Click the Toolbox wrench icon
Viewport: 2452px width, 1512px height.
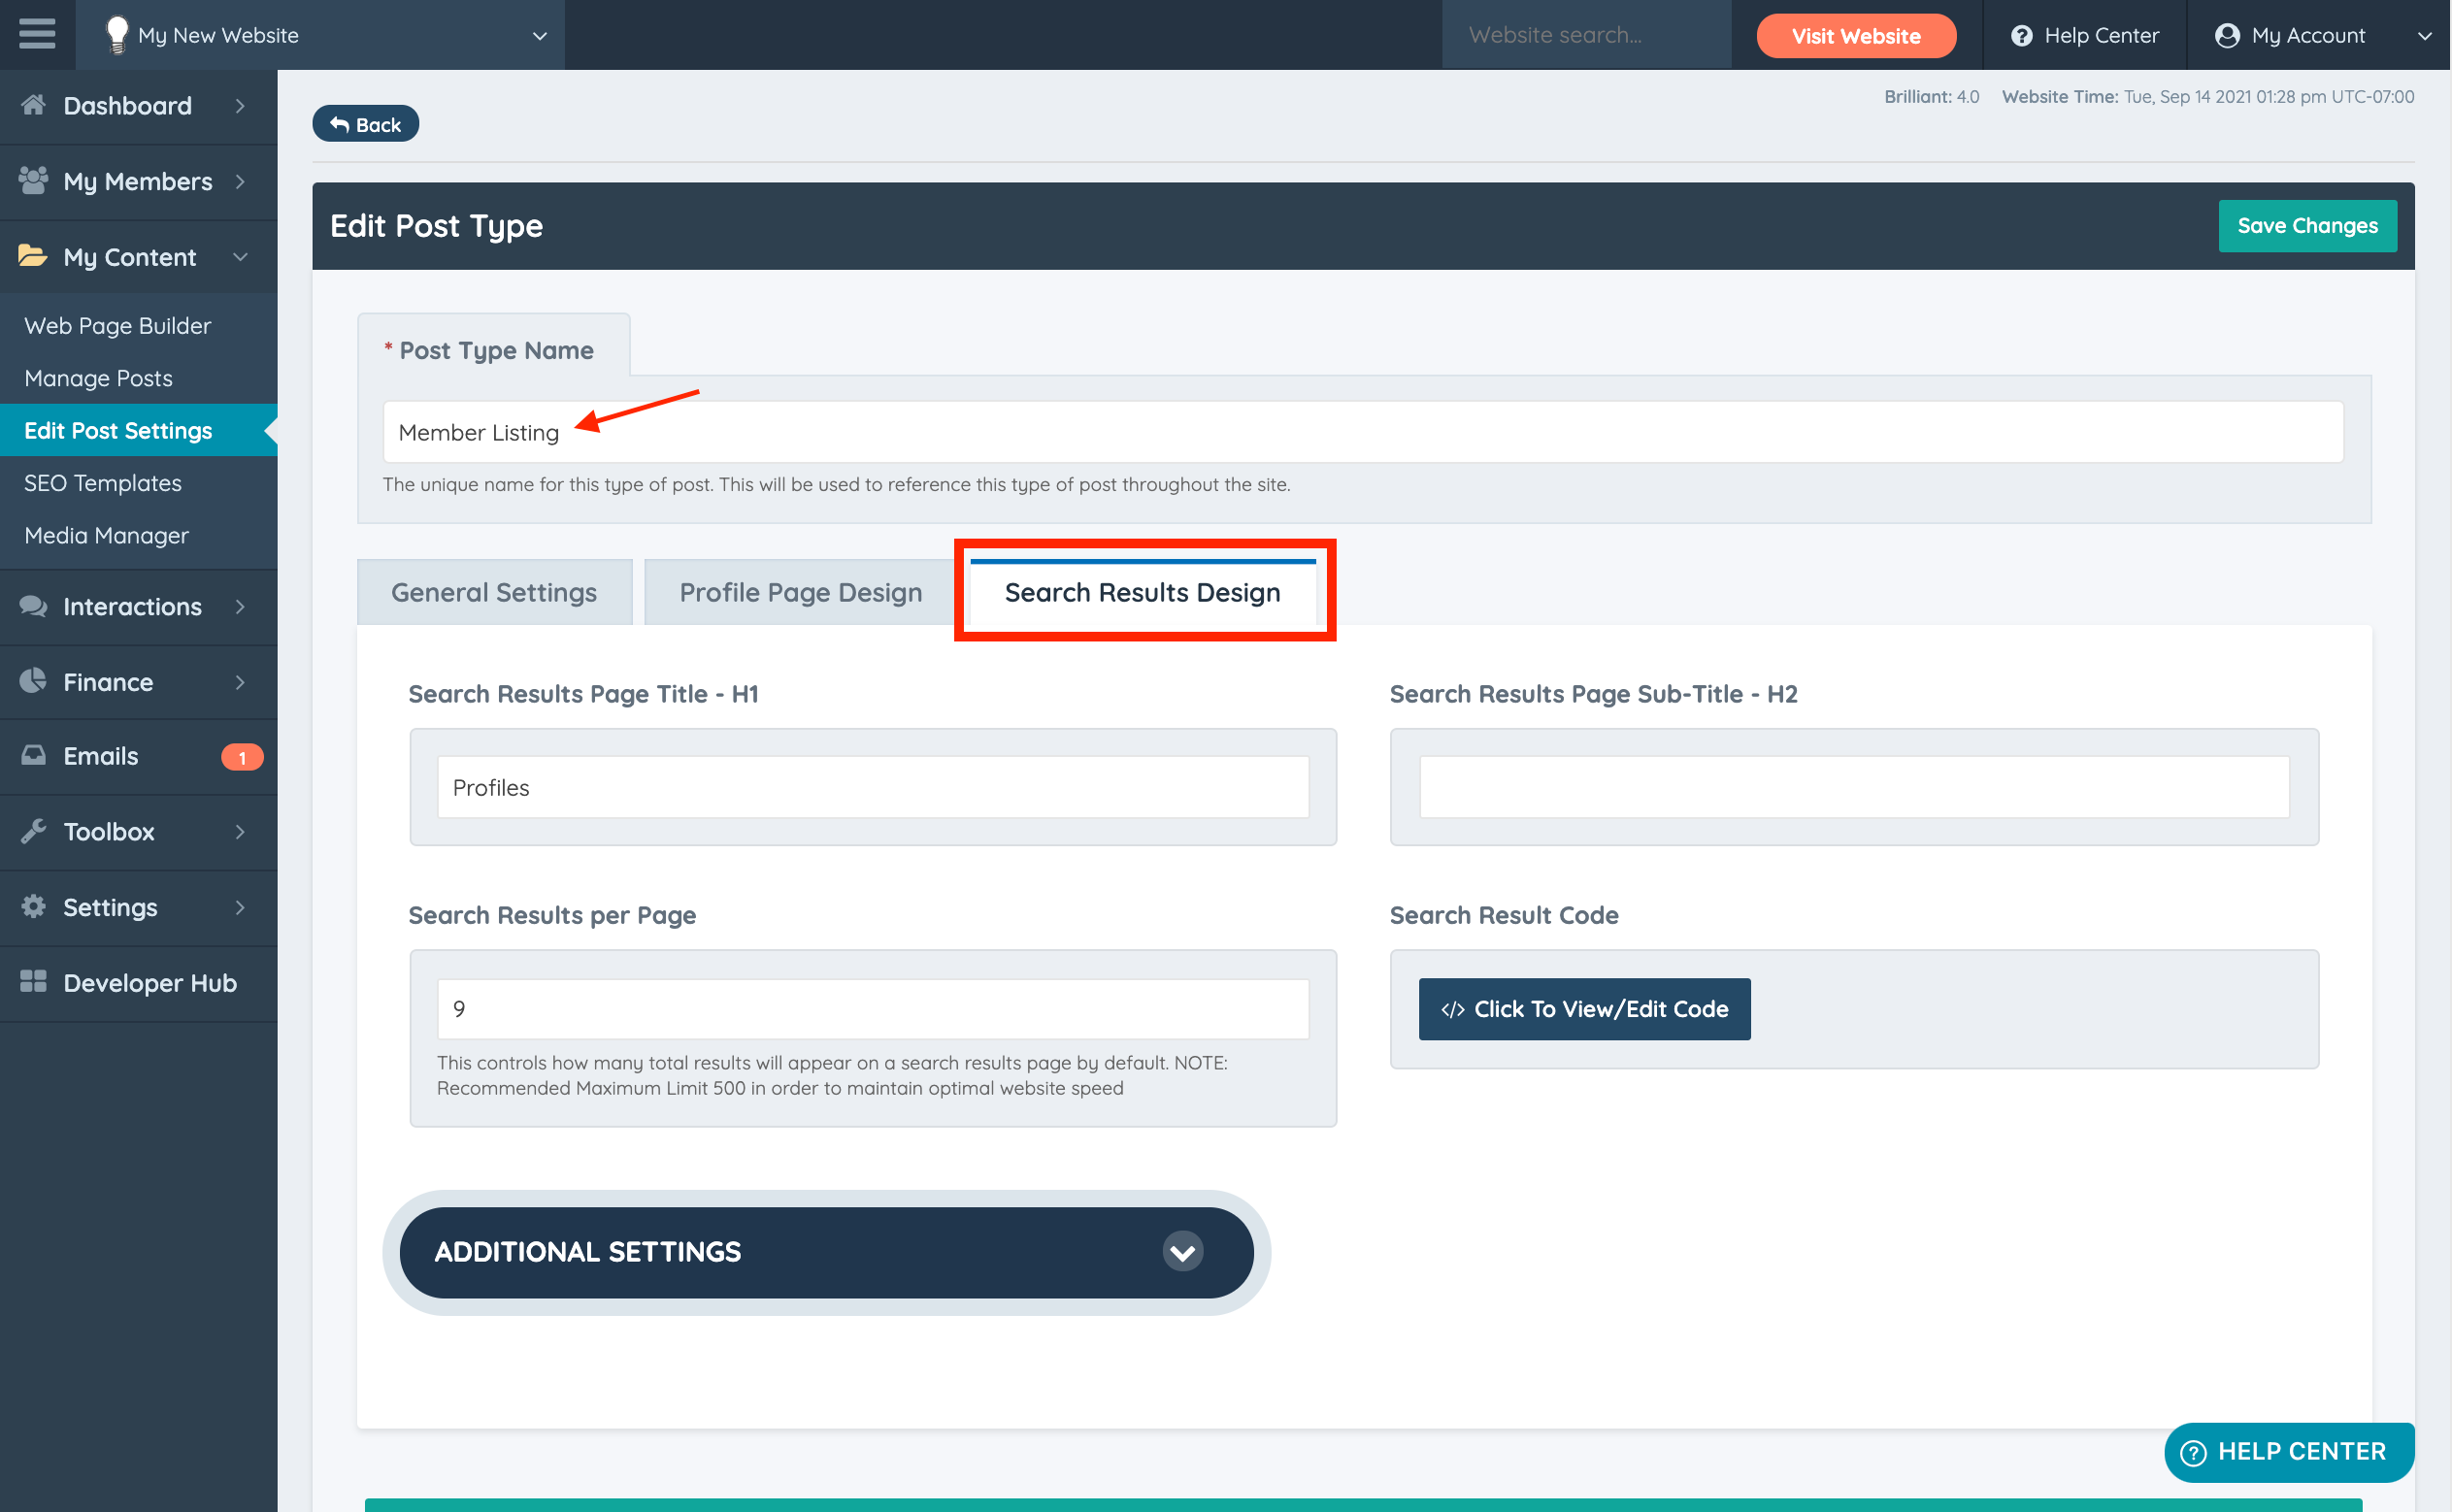pos(33,831)
